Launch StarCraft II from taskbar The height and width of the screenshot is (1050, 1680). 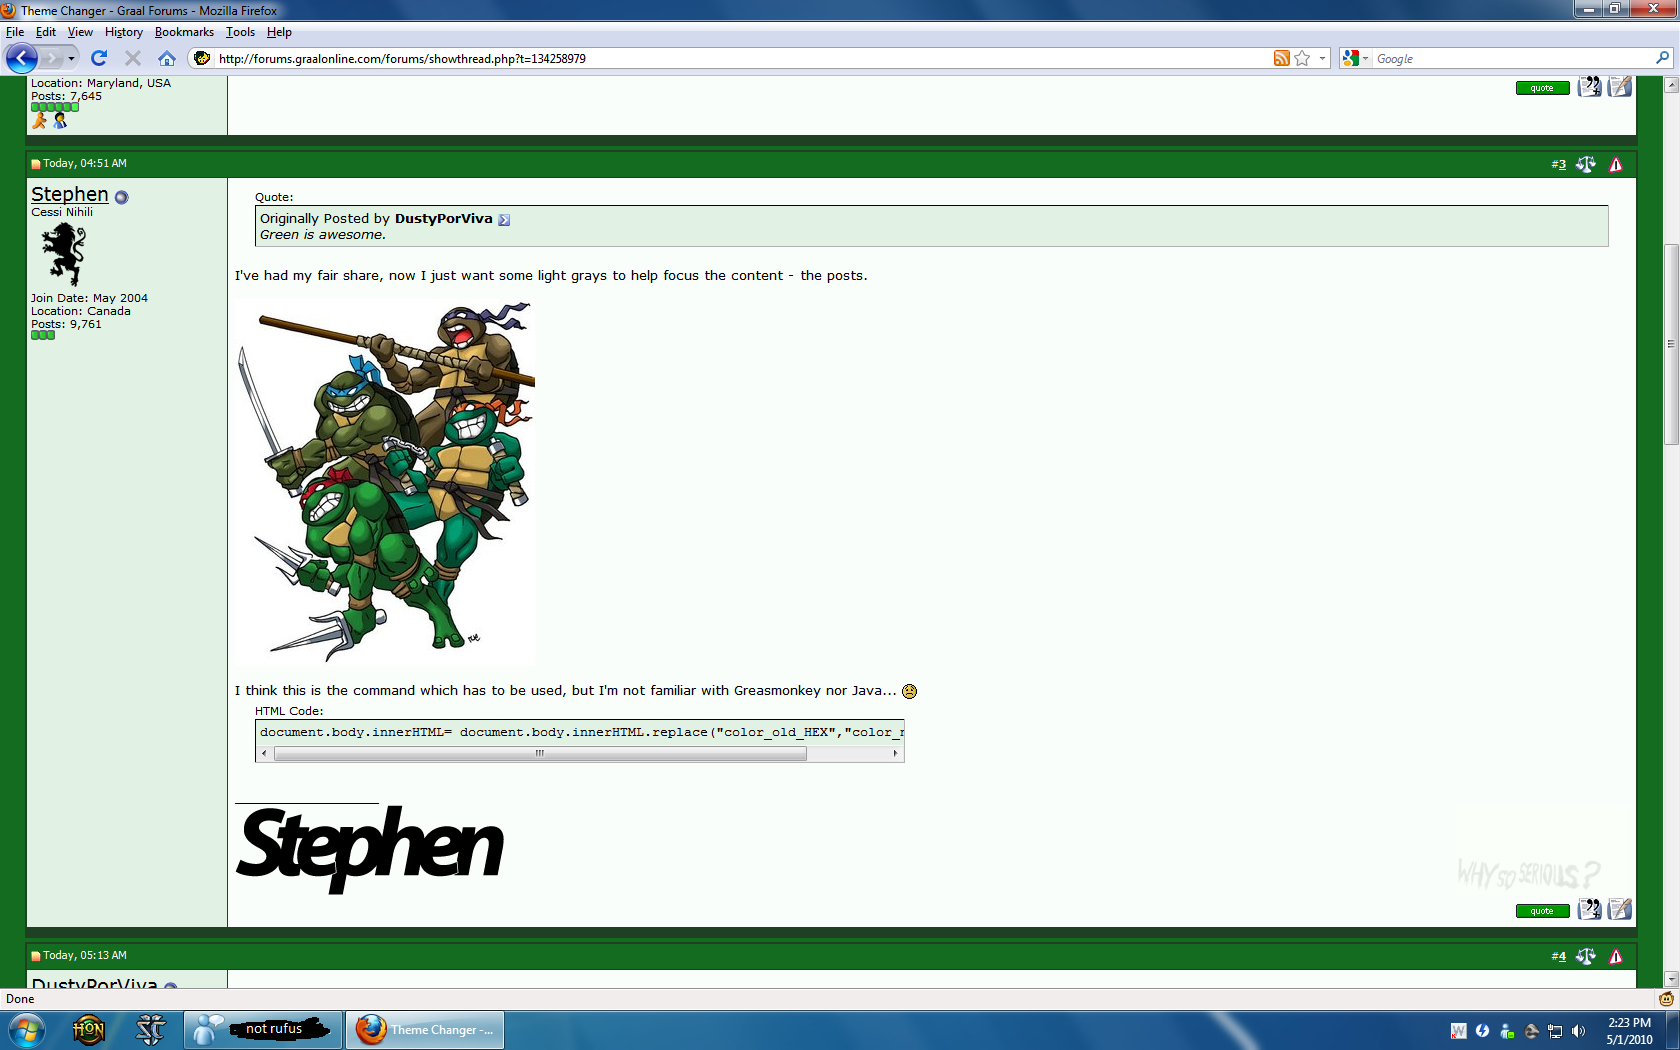tap(150, 1029)
